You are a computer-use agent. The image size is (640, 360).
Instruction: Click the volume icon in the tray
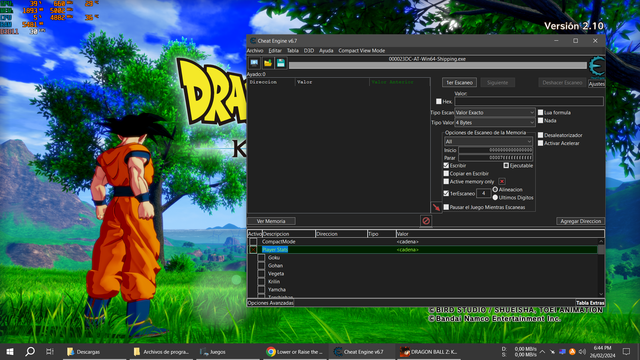(582, 351)
